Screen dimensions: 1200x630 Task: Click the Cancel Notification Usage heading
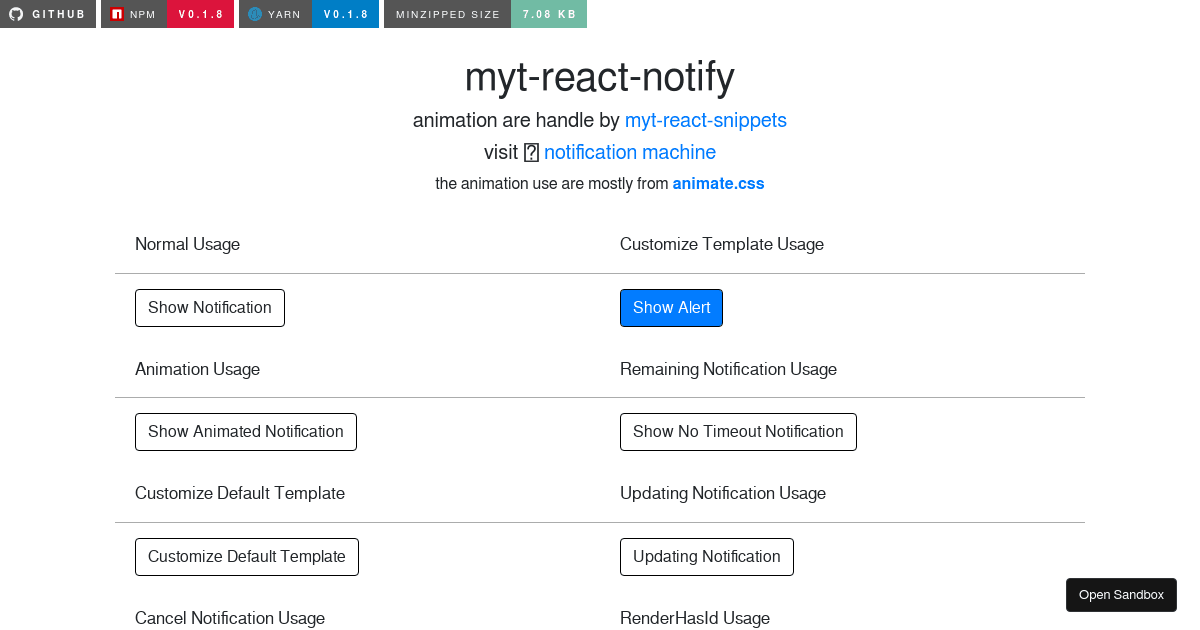(229, 618)
